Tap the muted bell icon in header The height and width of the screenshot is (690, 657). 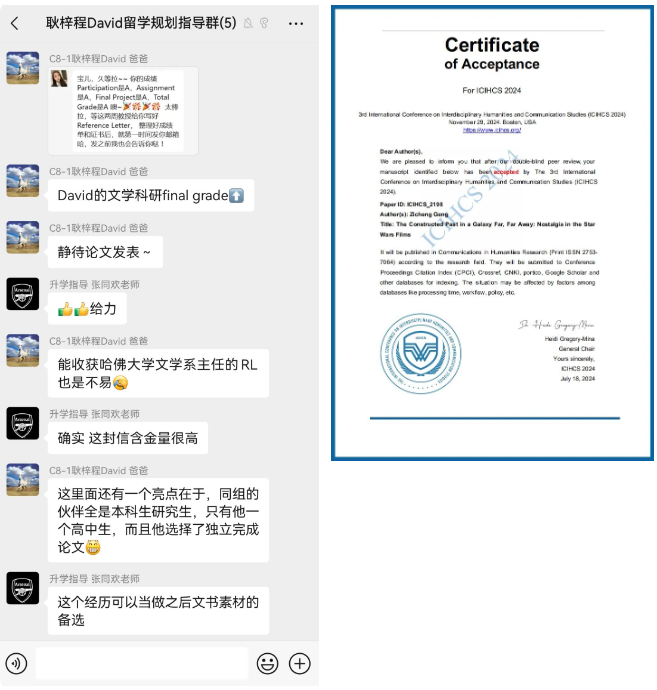tap(248, 23)
